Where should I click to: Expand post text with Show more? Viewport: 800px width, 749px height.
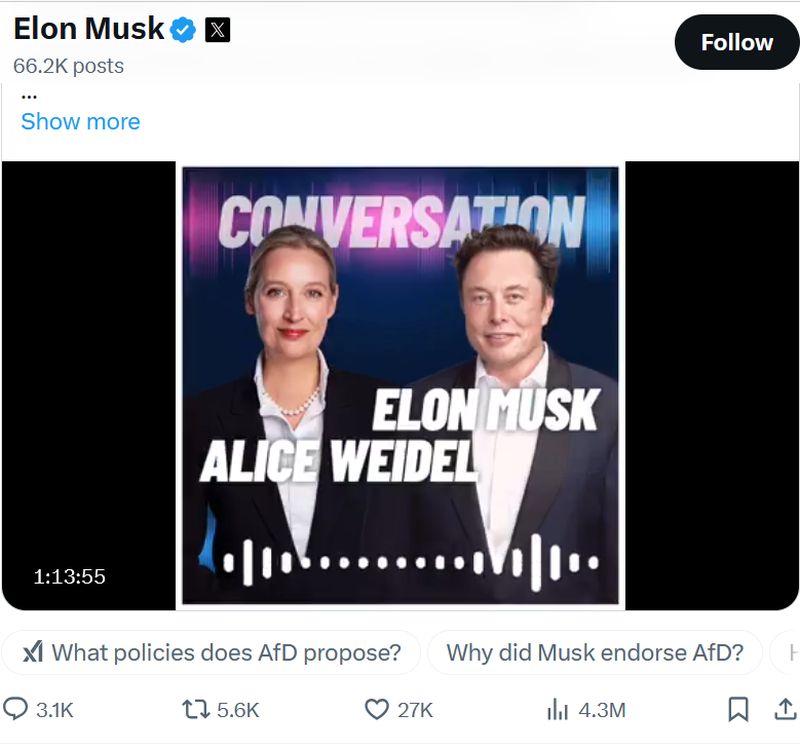coord(80,122)
